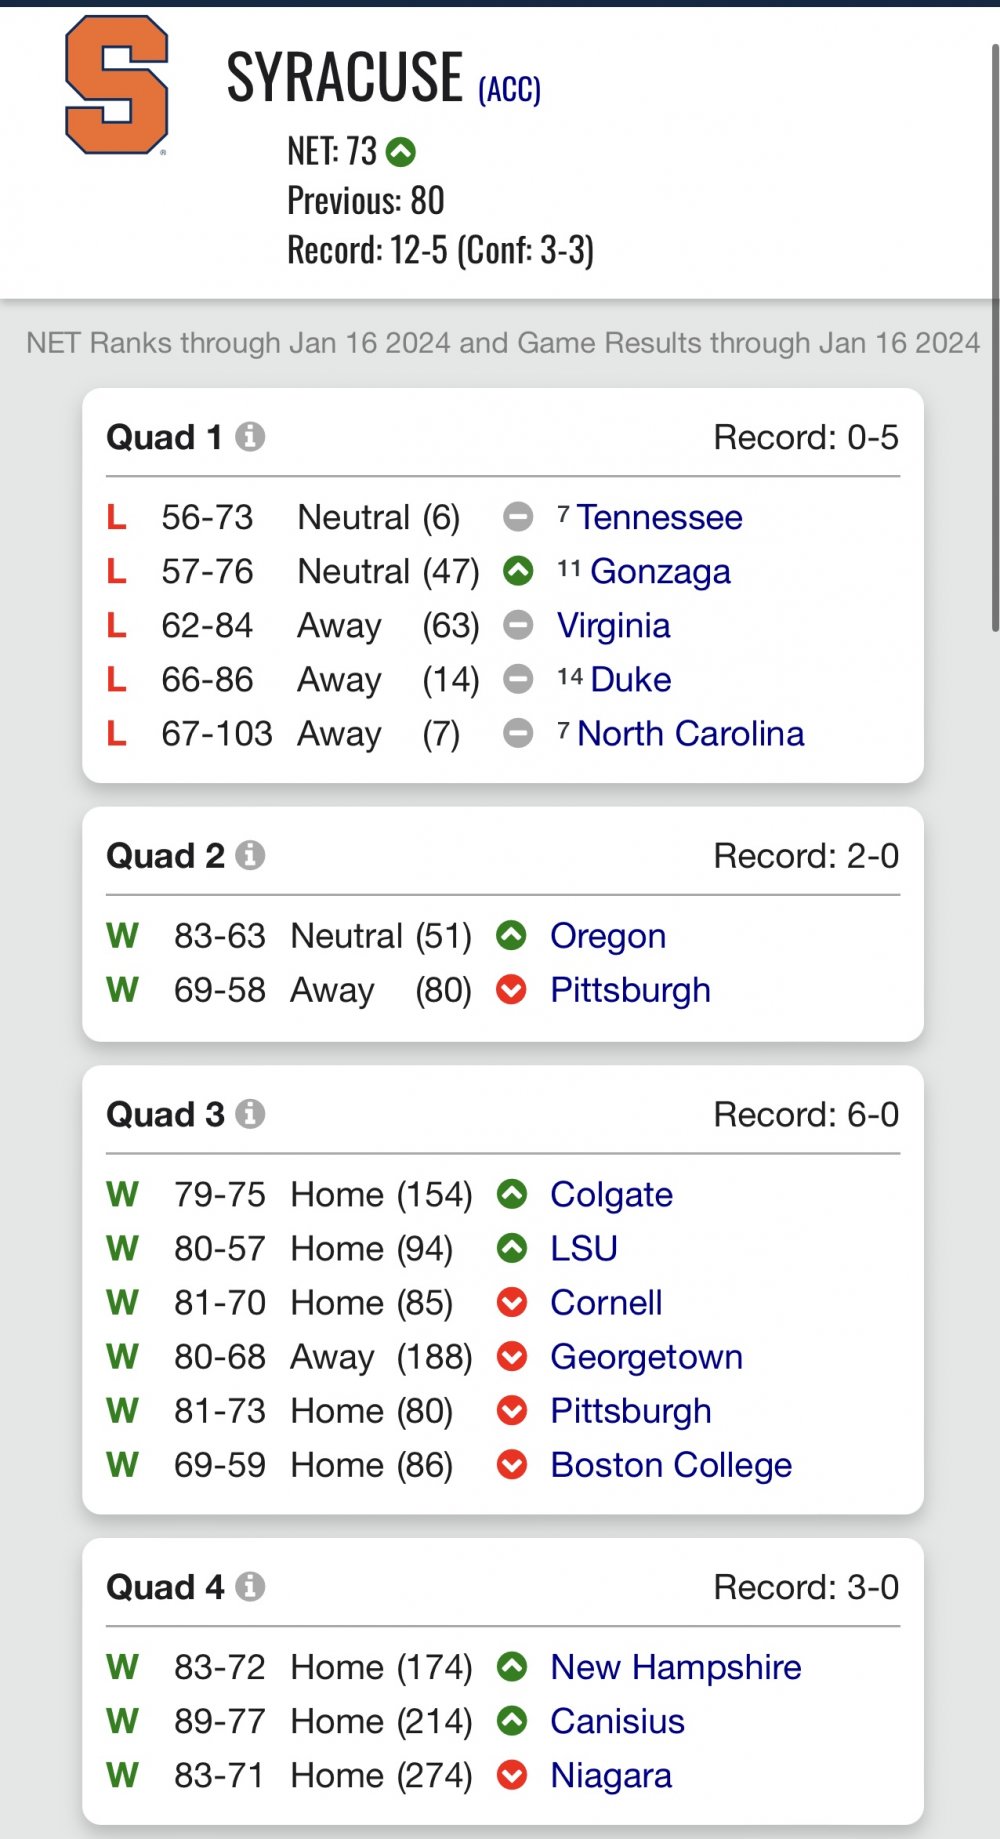
Task: Click green trend arrow next to Gonzaga
Action: (x=518, y=571)
